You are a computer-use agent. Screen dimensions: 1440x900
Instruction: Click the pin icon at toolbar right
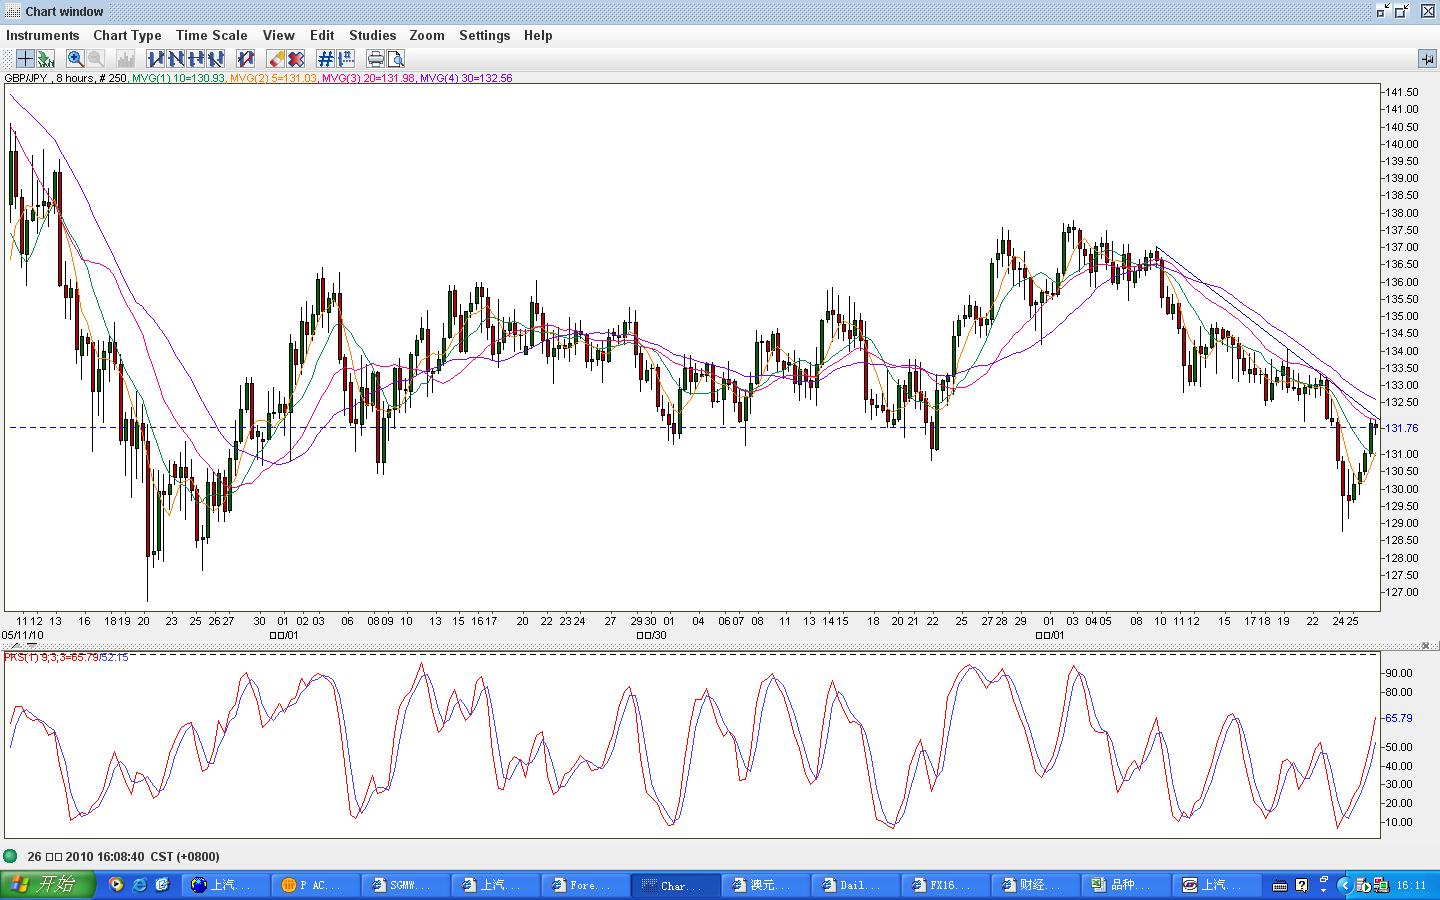point(1427,59)
